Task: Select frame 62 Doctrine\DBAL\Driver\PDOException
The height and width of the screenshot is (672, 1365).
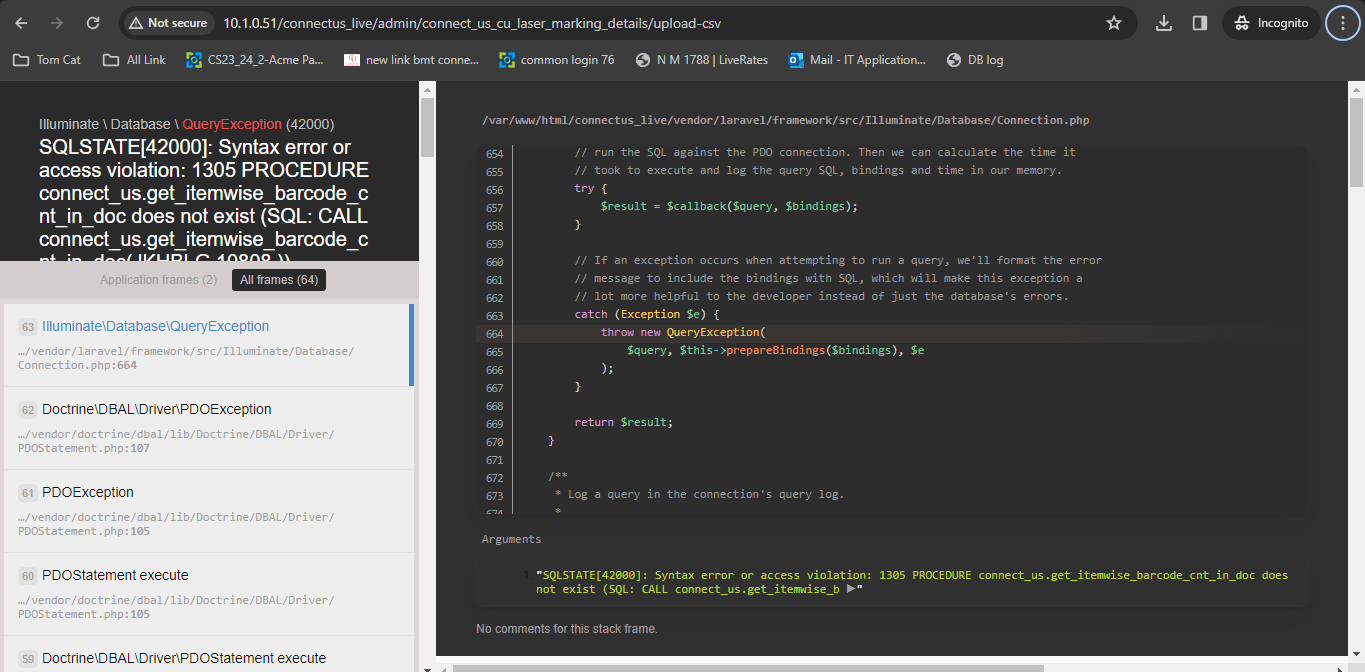Action: [x=207, y=428]
